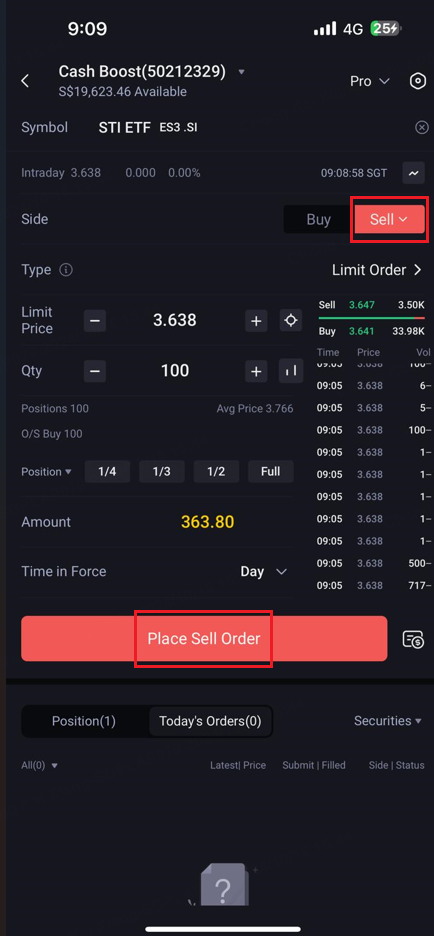Increase the quantity with plus
The width and height of the screenshot is (434, 936).
[256, 371]
